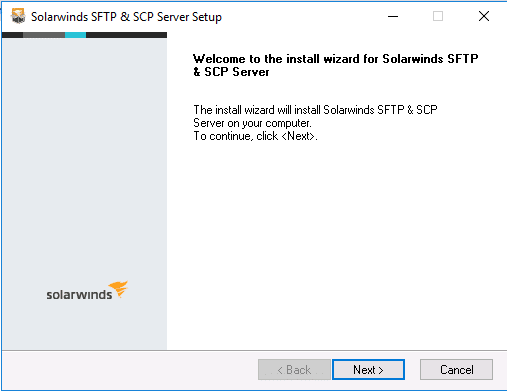Minimize the SFTP & SCP Server Setup window
Viewport: 507px width, 391px height.
393,16
